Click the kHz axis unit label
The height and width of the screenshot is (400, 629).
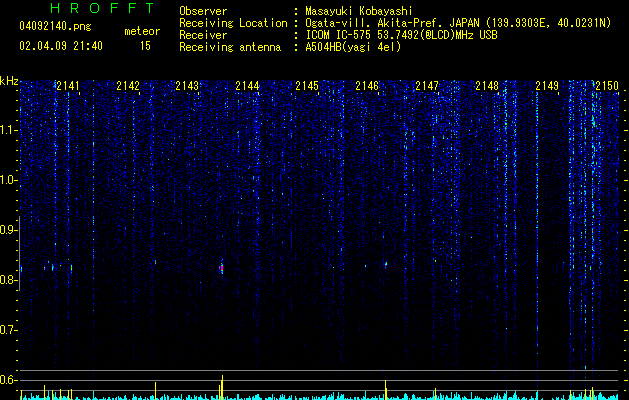(9, 81)
